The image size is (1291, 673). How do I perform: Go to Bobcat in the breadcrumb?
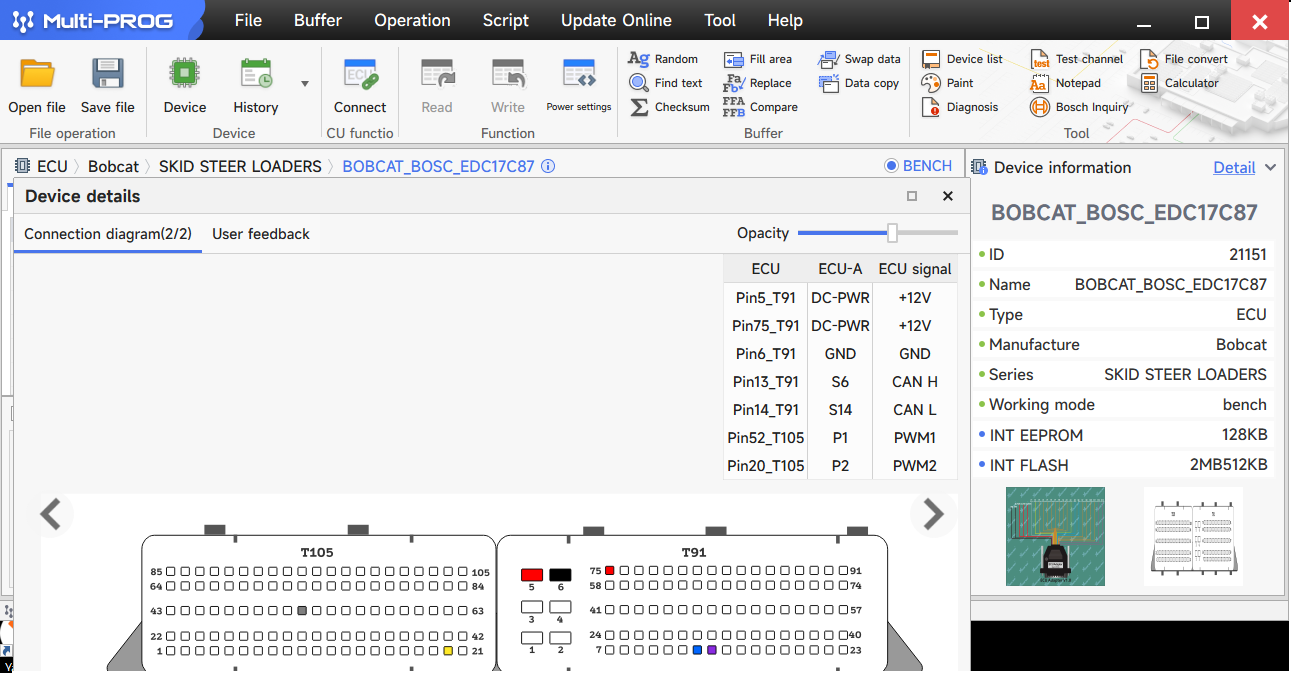pos(114,167)
